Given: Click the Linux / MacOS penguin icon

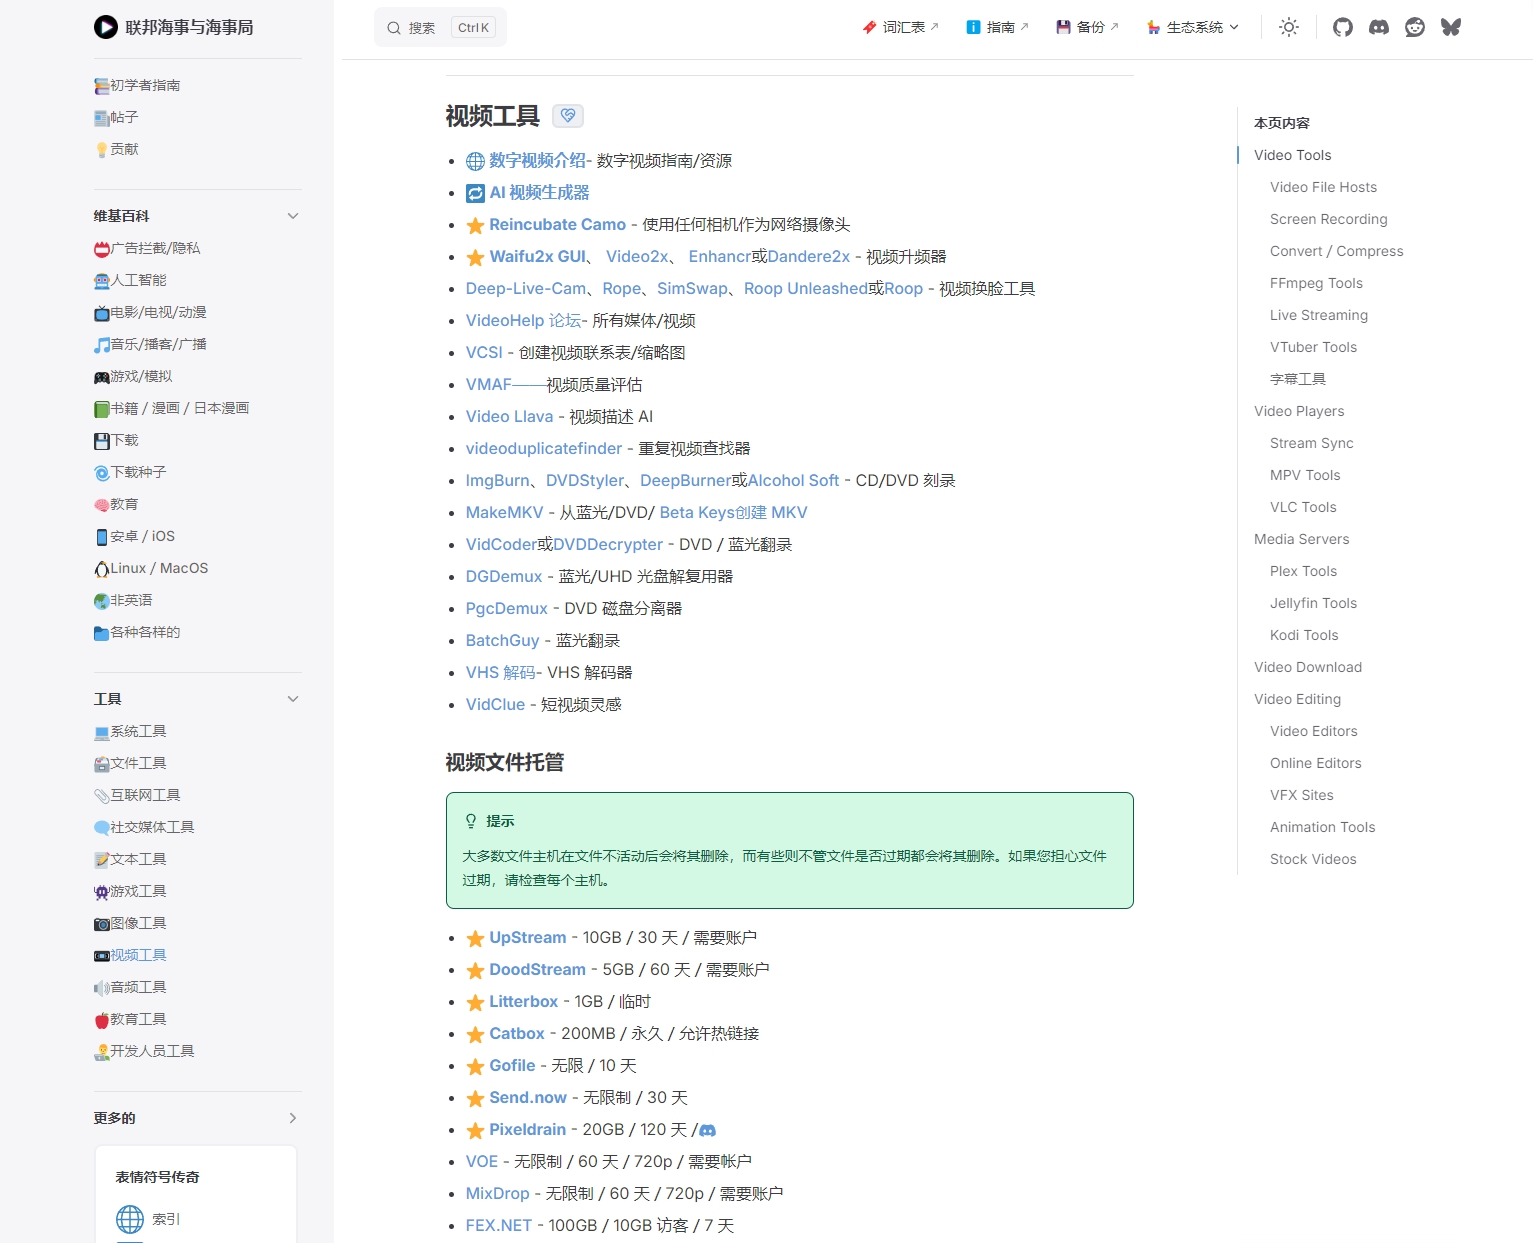Looking at the screenshot, I should tap(102, 569).
